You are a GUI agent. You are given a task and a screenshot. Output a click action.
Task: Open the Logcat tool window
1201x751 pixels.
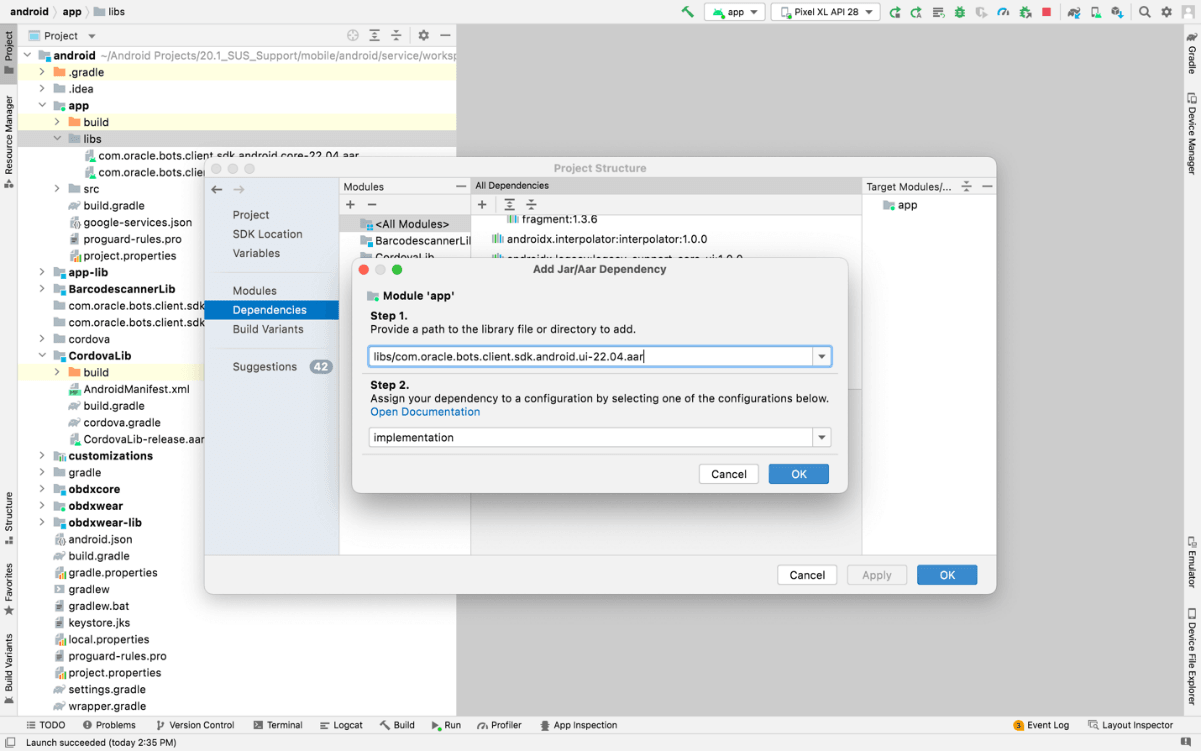click(340, 725)
